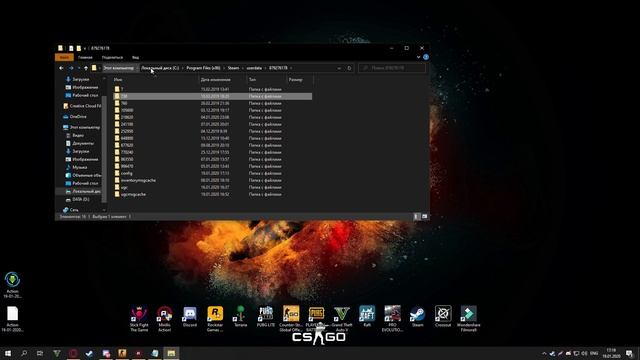
Task: Select the Action video file with green icon
Action: tap(12, 285)
